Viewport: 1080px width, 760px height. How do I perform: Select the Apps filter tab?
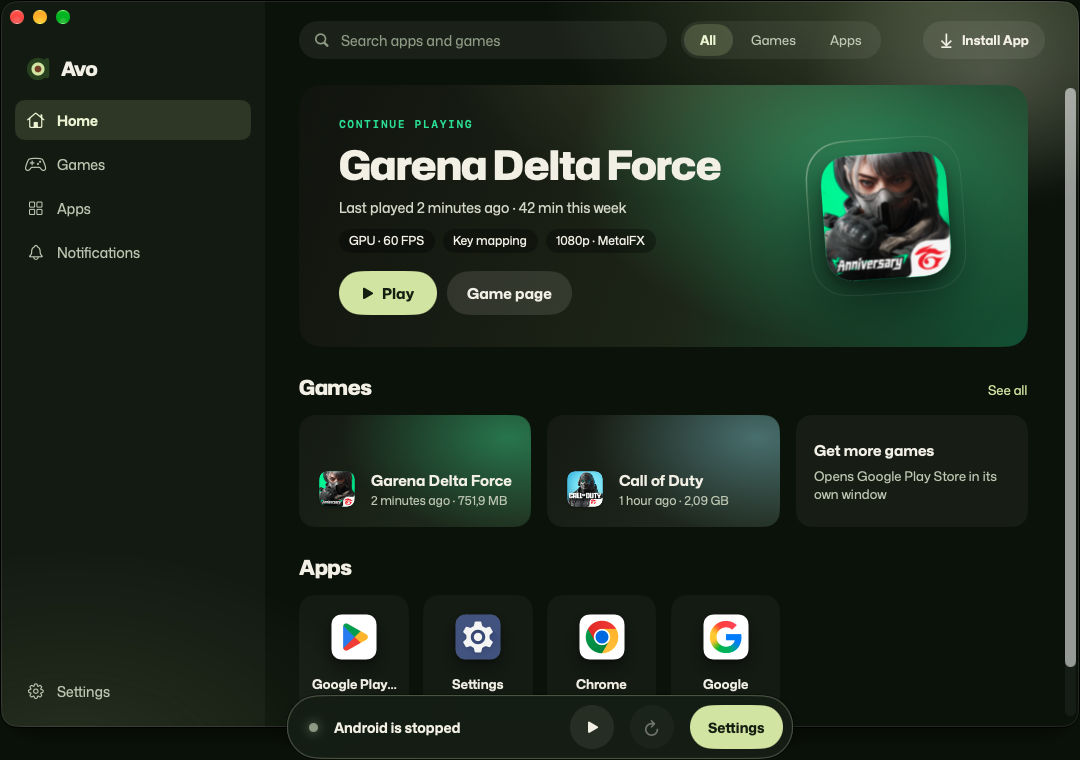coord(845,41)
